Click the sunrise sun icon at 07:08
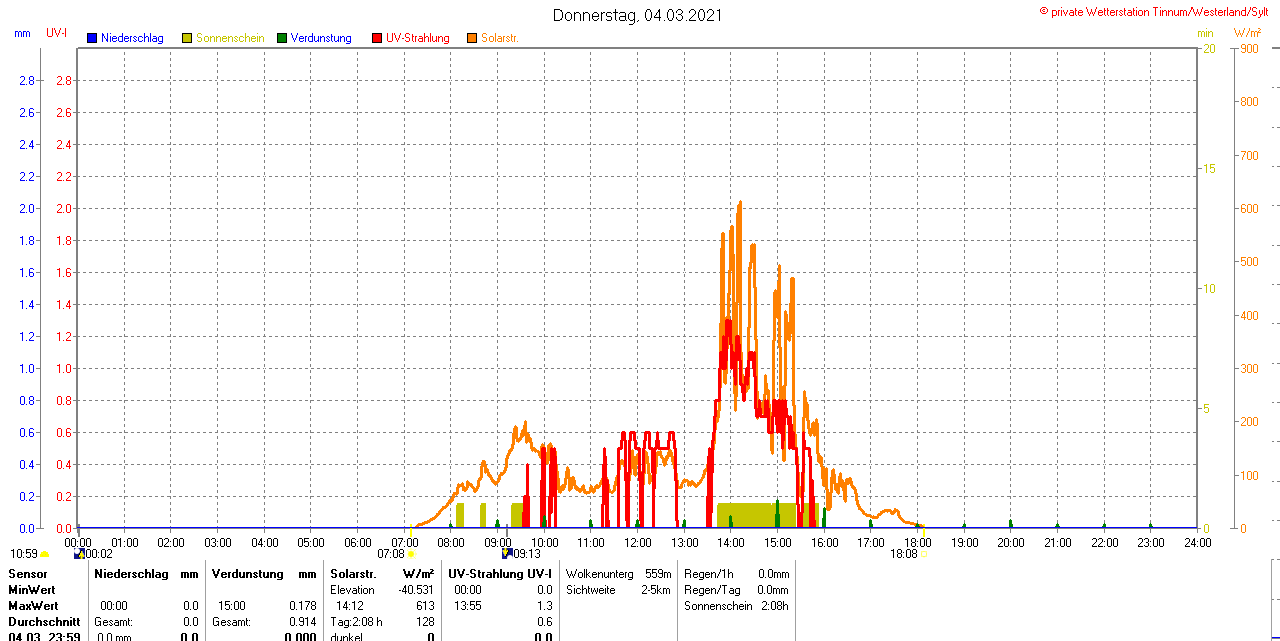1280x641 pixels. click(x=411, y=553)
